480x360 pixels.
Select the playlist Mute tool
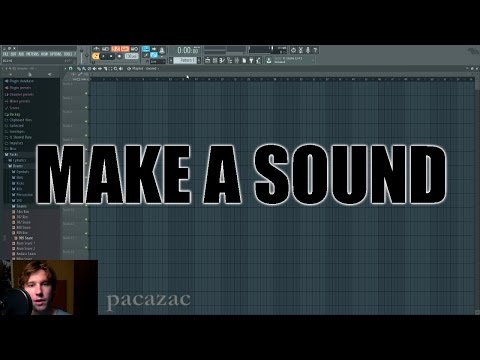click(94, 68)
